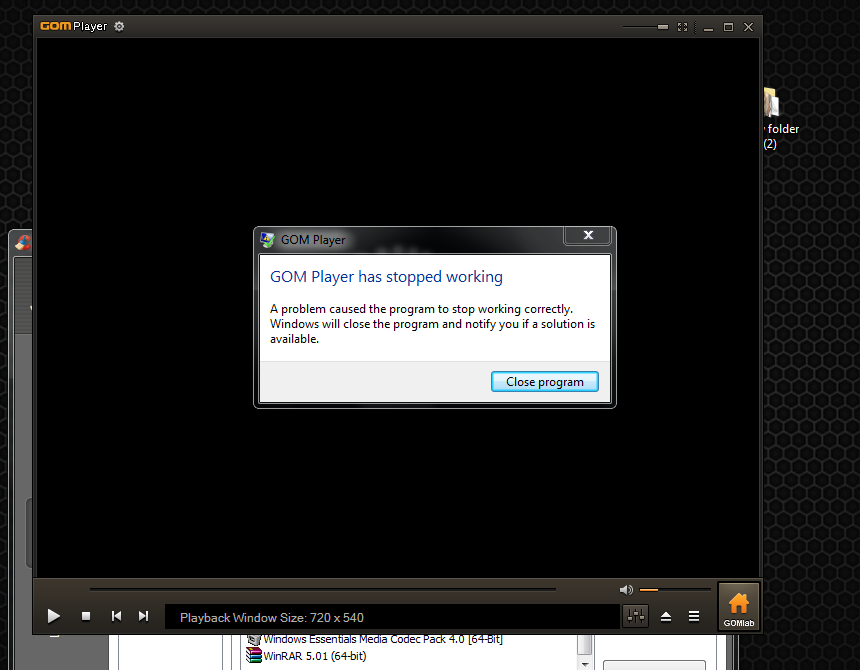Screen dimensions: 860x670
Task: Adjust the volume slider
Action: coord(675,590)
